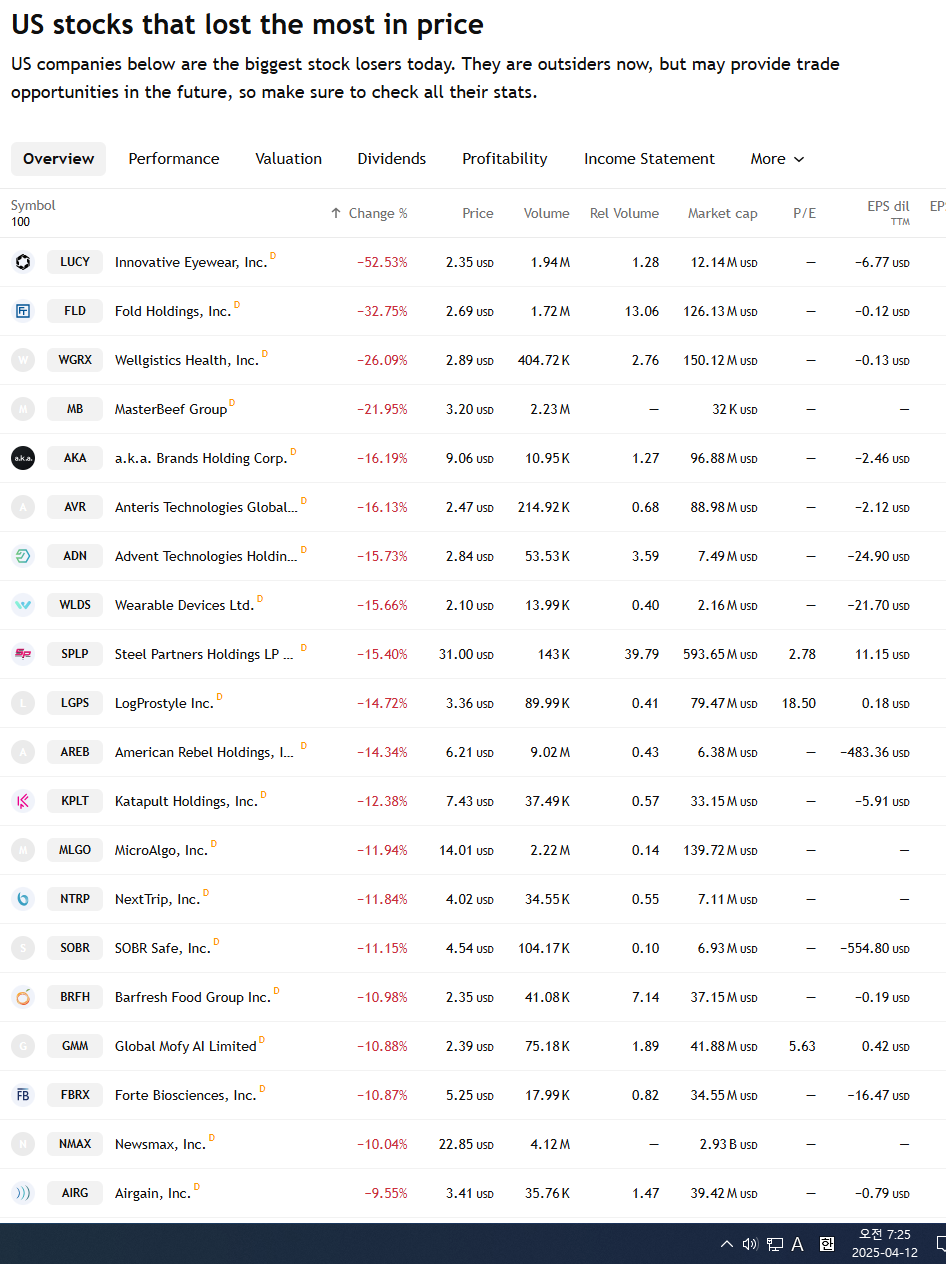Open the taskbar clock and date
946x1264 pixels.
pyautogui.click(x=884, y=1244)
